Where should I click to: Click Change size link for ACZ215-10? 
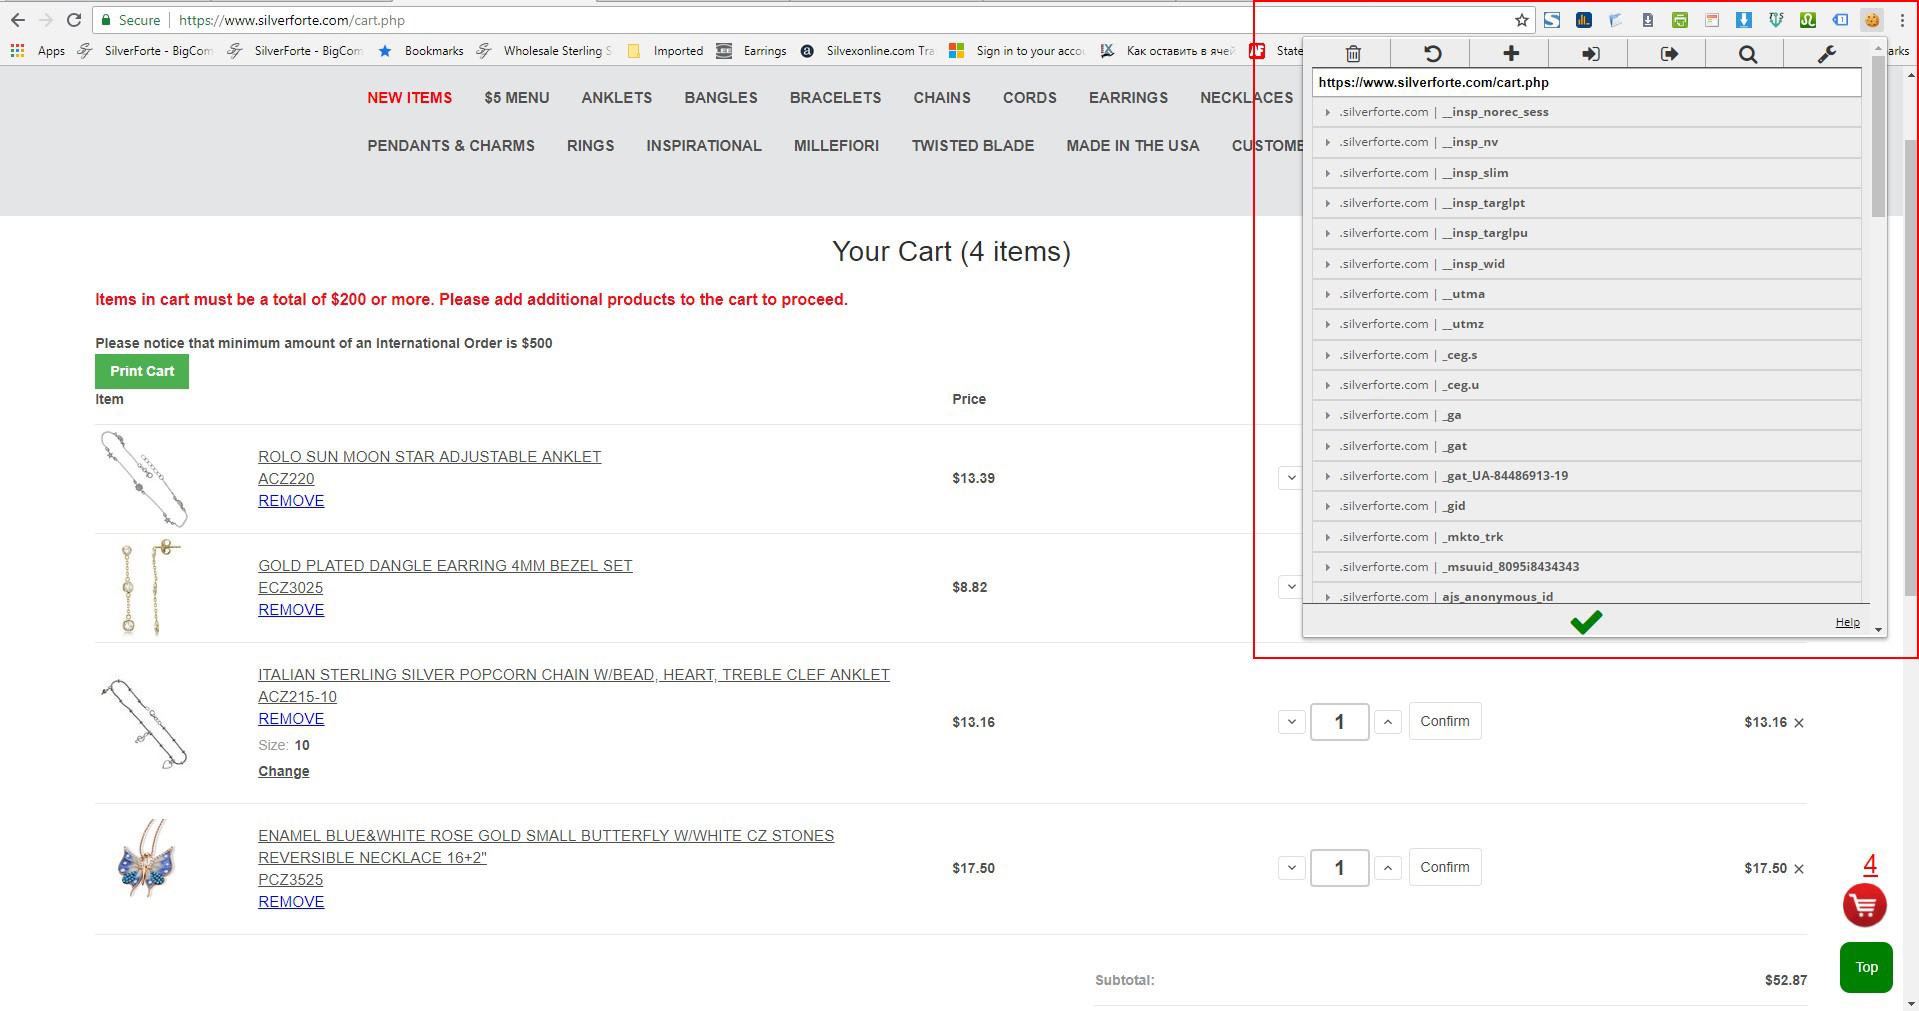point(284,771)
